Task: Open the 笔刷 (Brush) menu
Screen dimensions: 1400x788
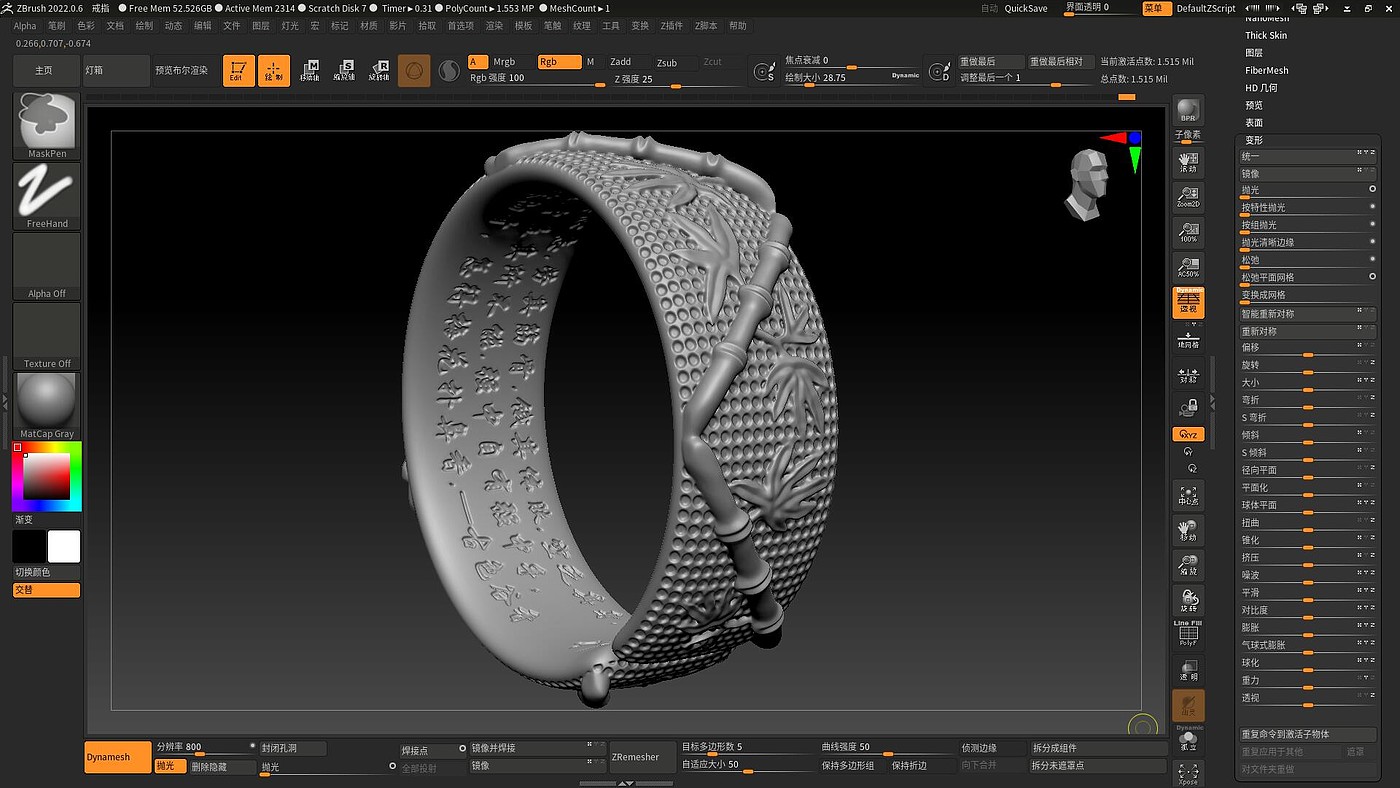Action: (57, 26)
